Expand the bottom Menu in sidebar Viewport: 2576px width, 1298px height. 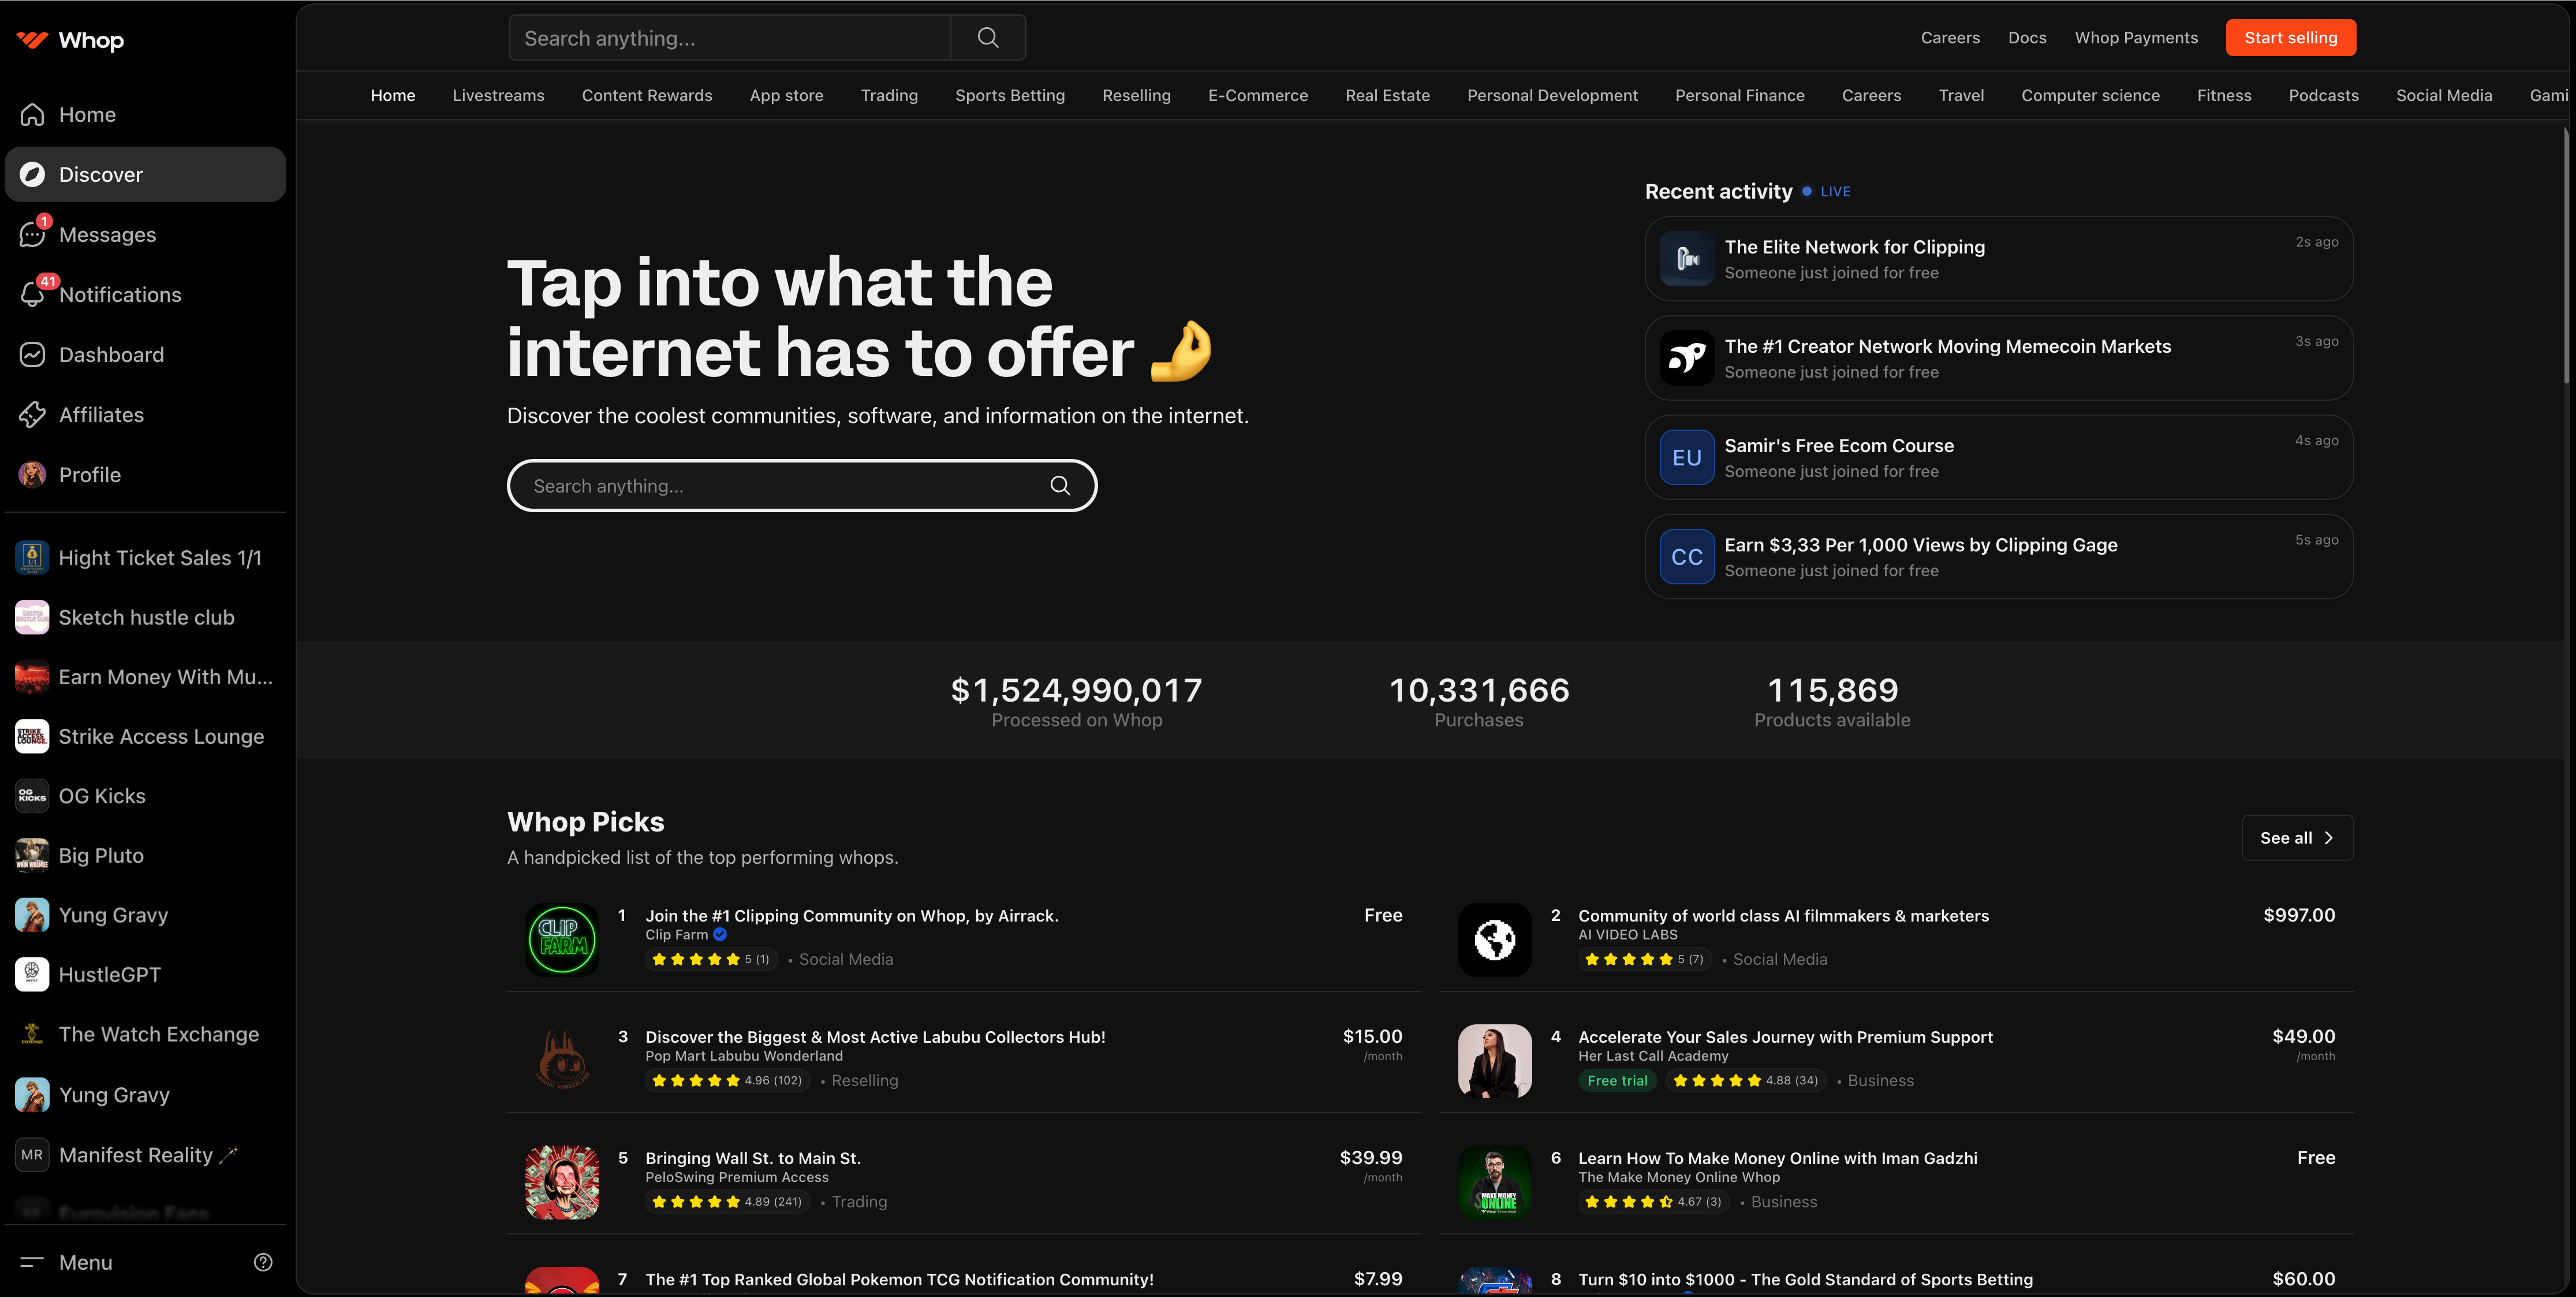[x=85, y=1262]
